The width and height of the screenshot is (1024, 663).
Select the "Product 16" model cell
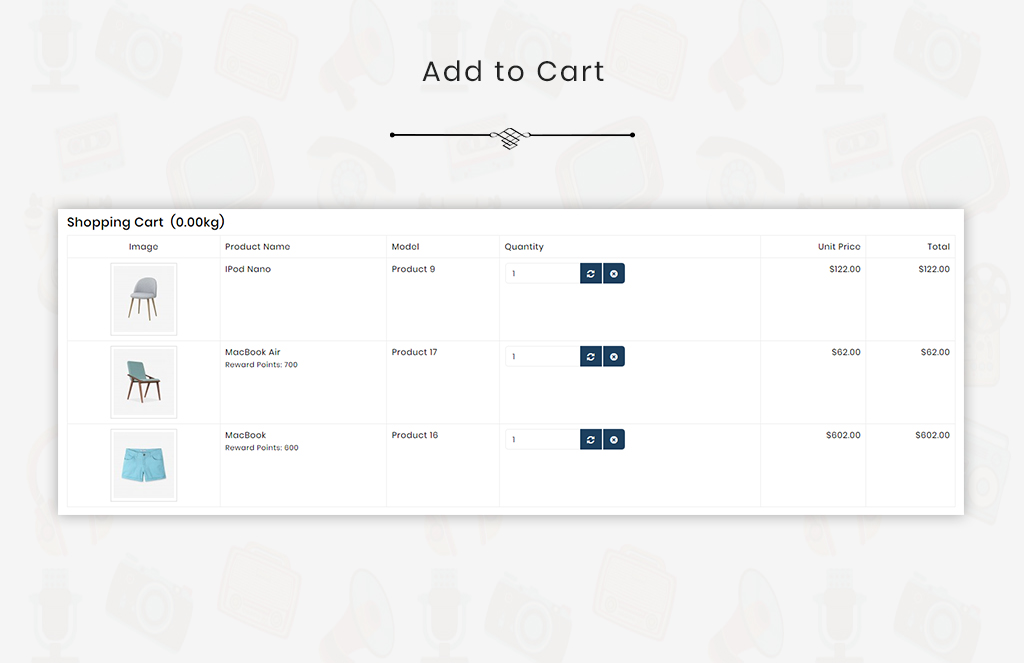(x=415, y=435)
